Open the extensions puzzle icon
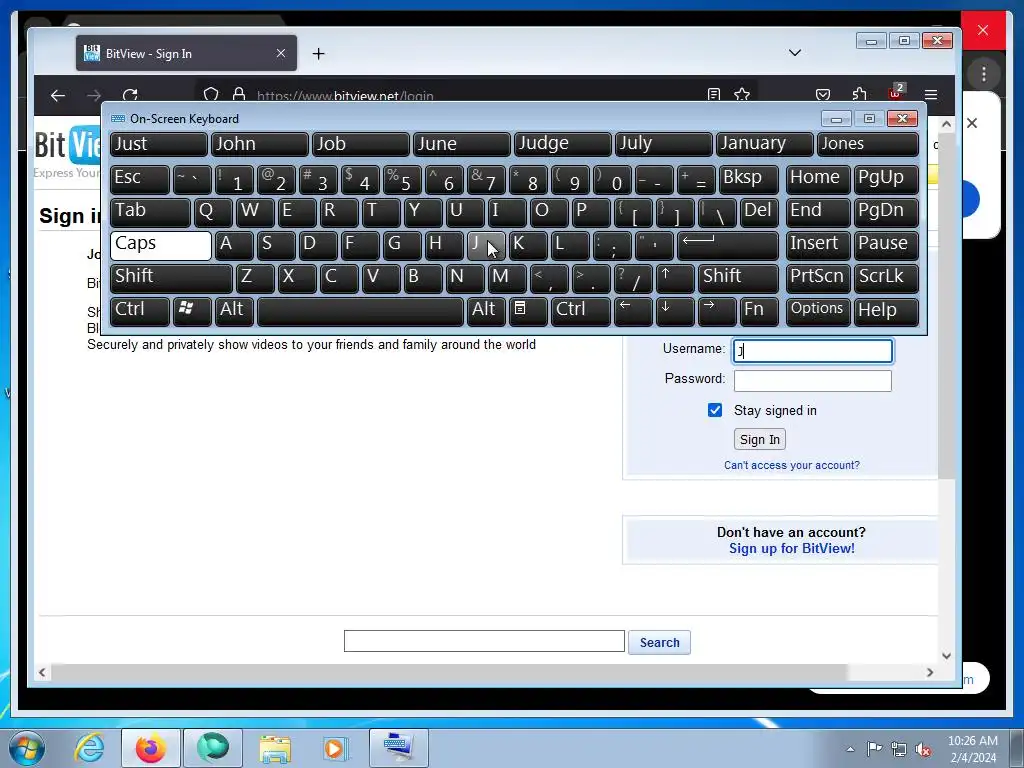 (859, 95)
